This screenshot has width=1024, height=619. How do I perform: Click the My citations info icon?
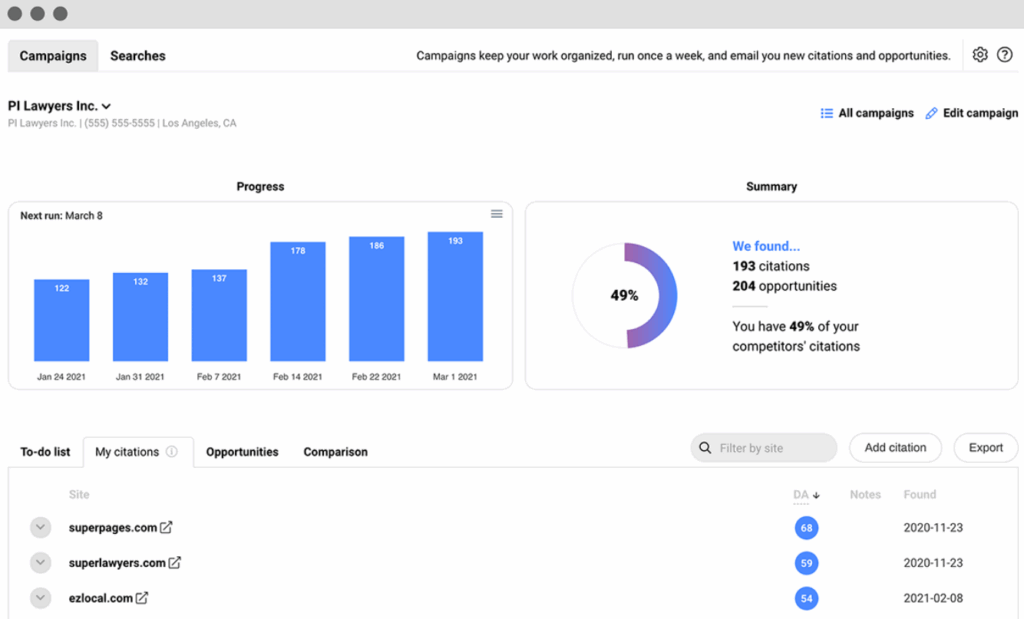pyautogui.click(x=172, y=452)
